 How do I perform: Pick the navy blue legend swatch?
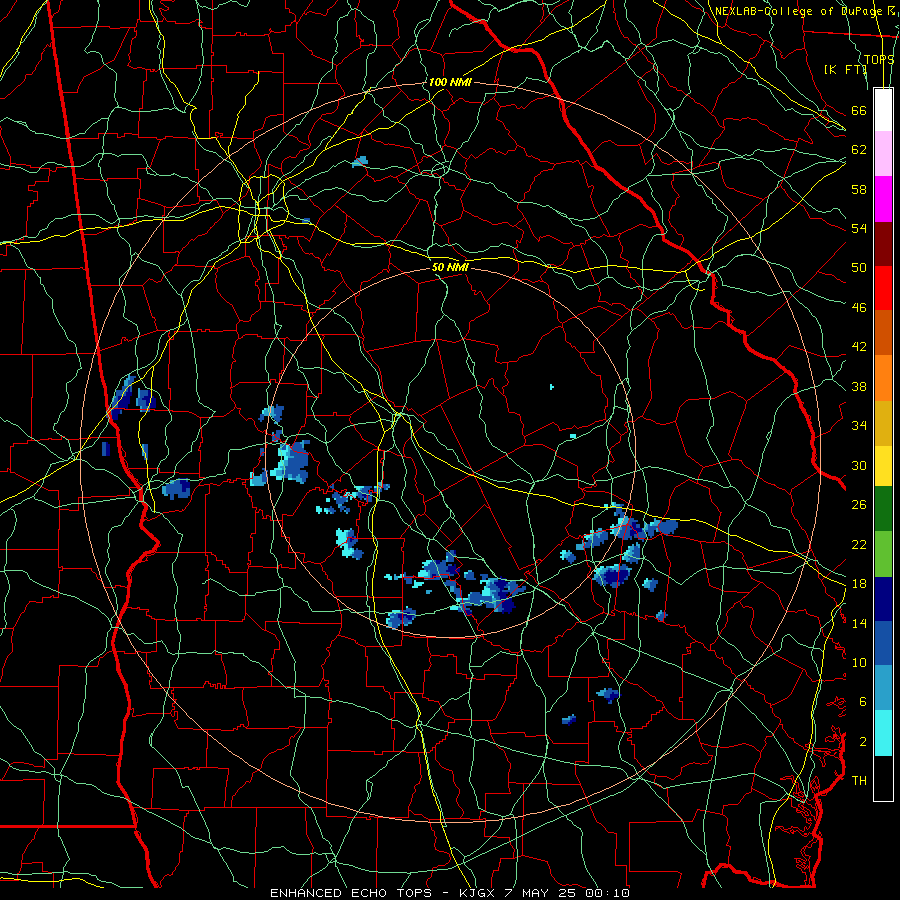(883, 599)
